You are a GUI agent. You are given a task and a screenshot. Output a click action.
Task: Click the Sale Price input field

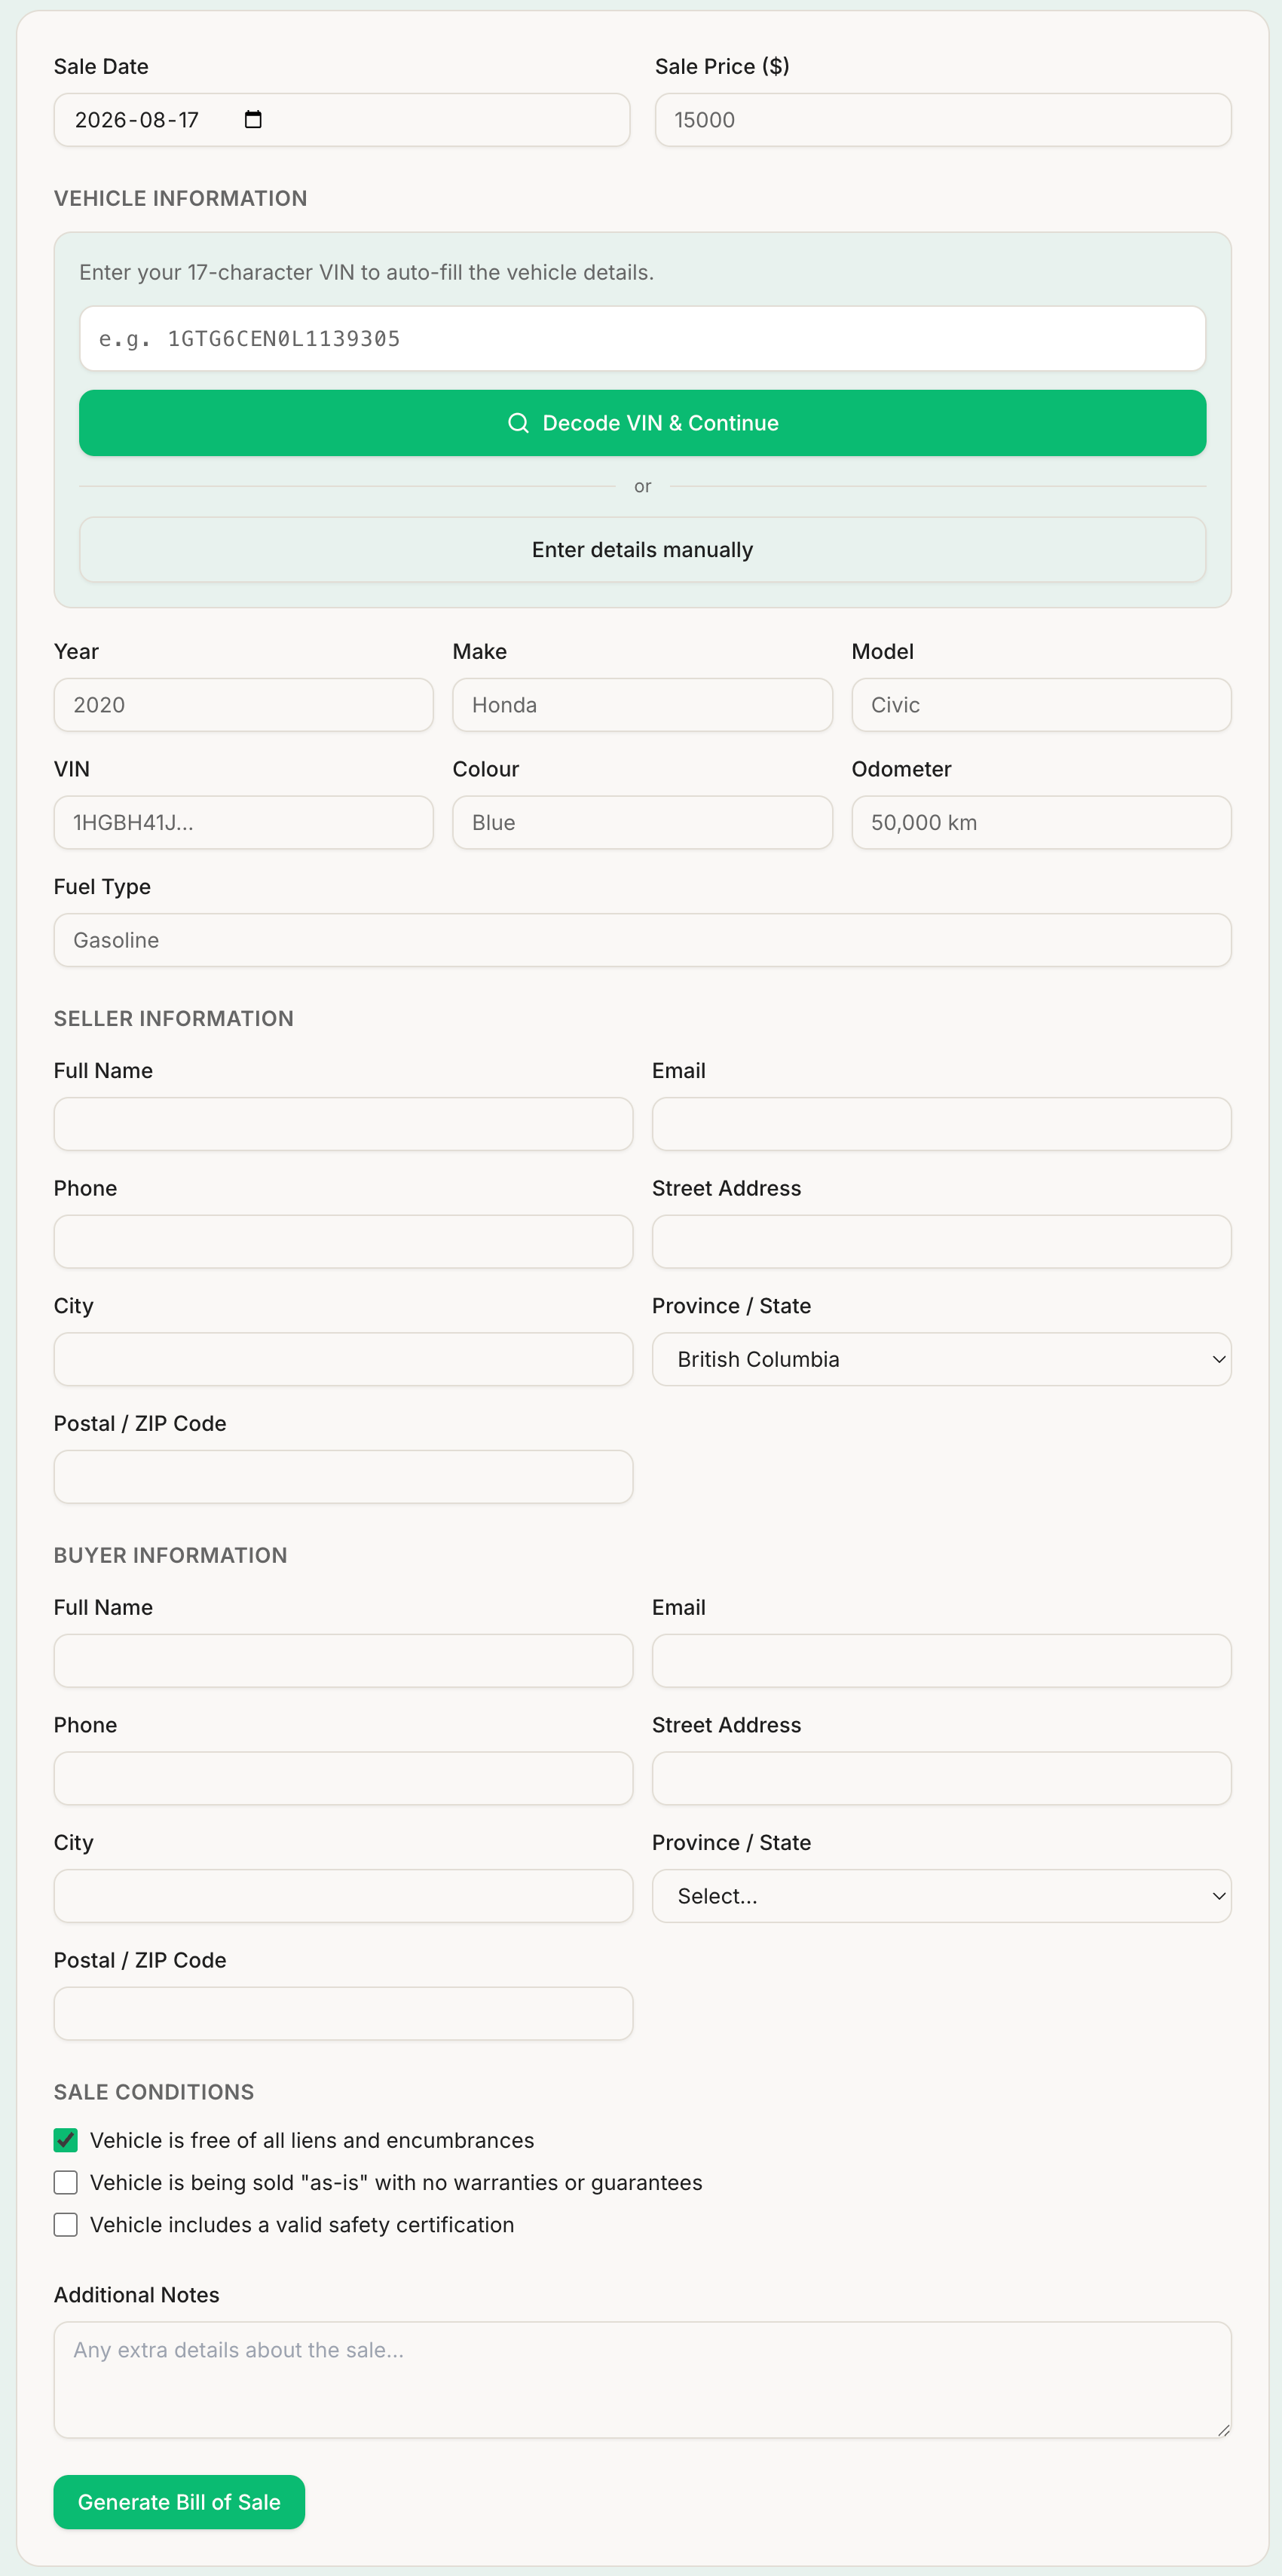pyautogui.click(x=943, y=120)
